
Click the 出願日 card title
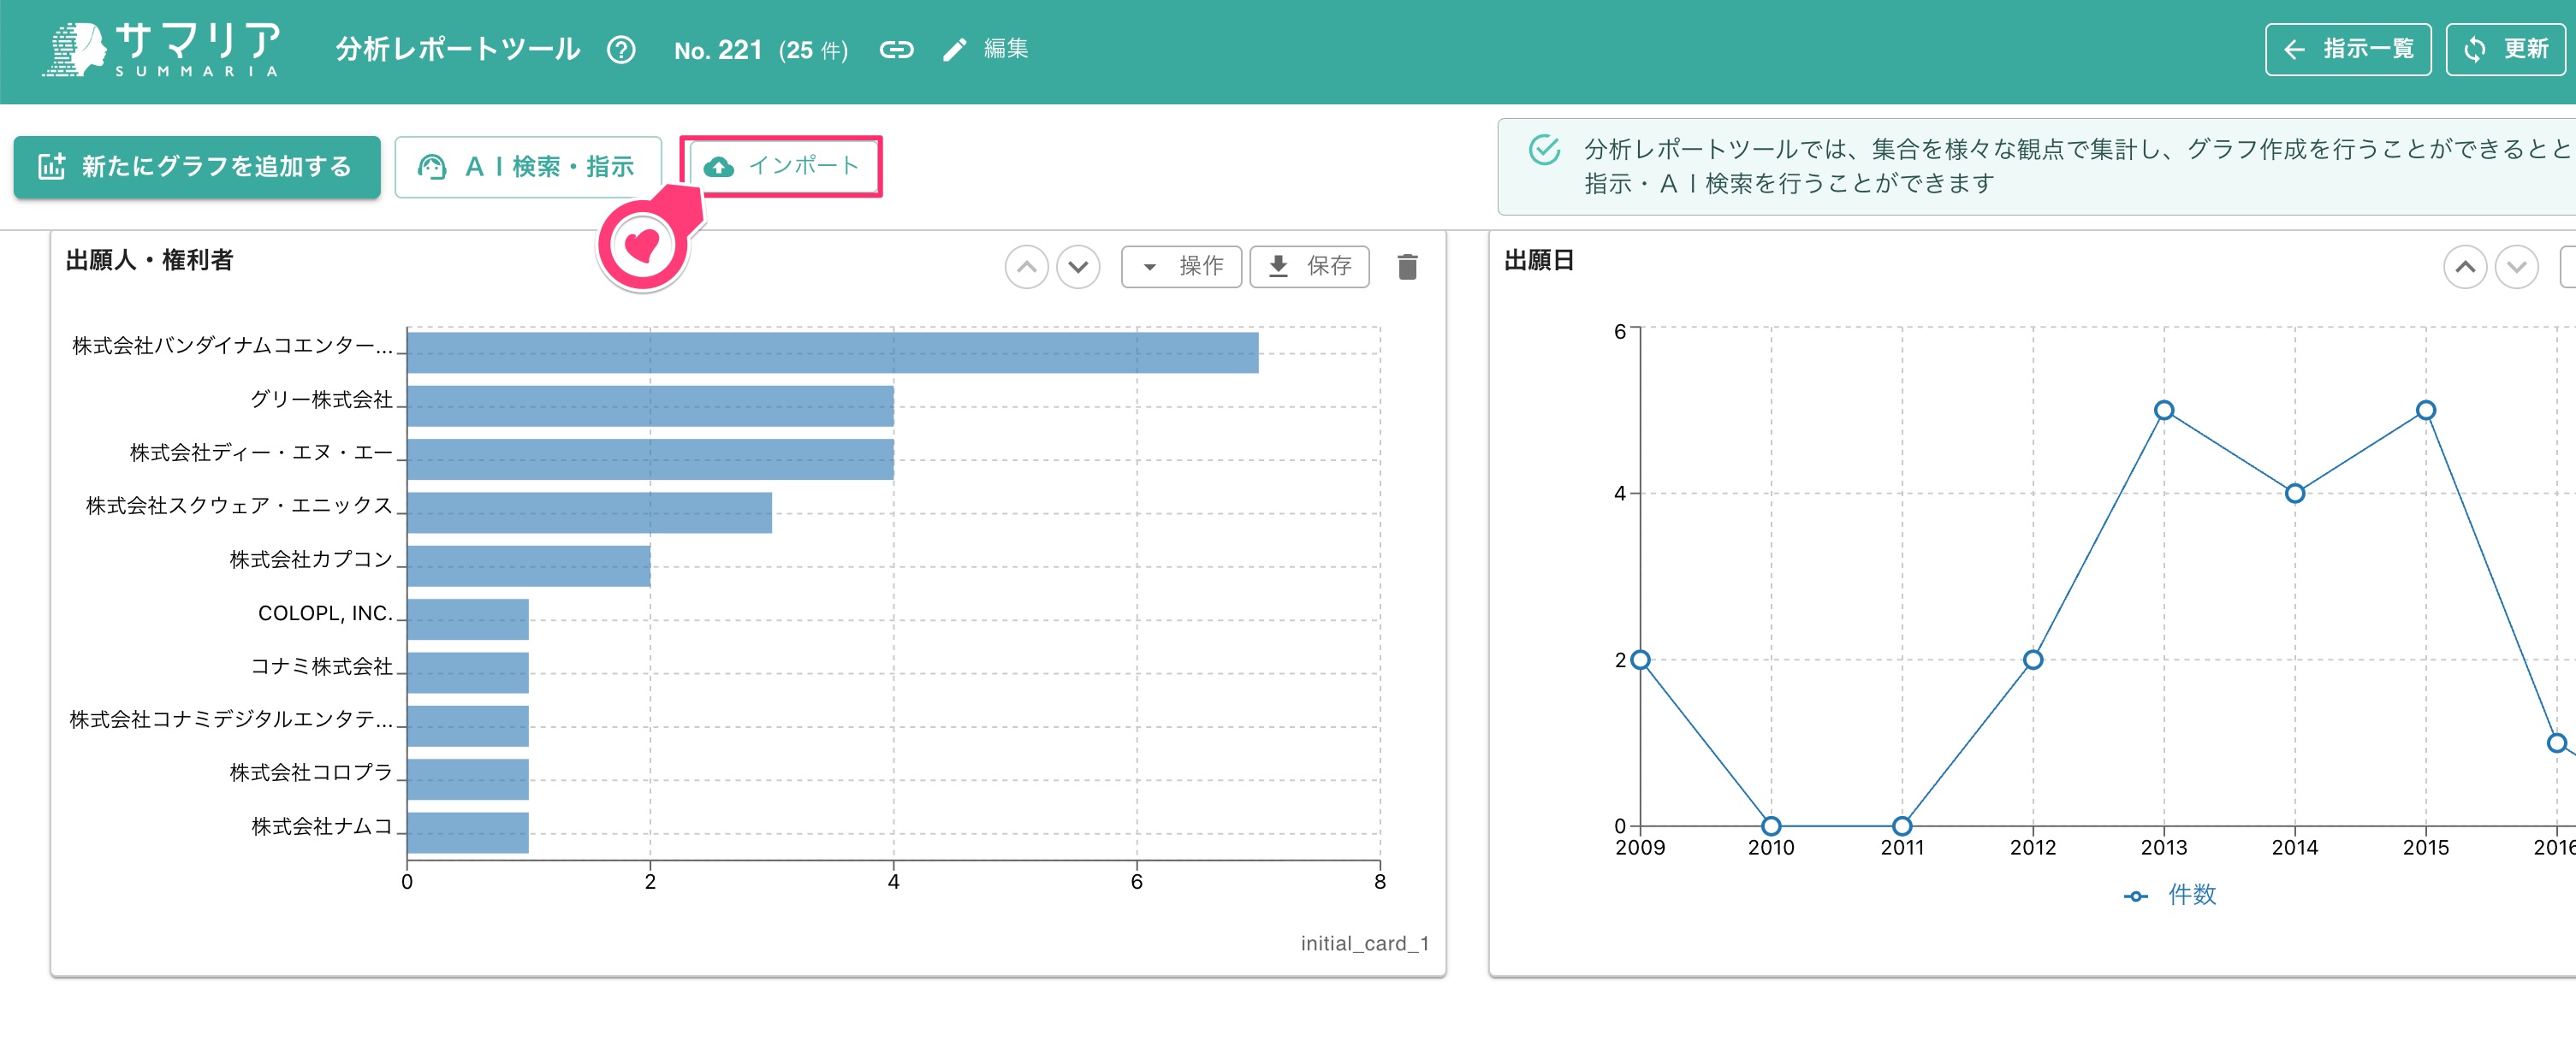tap(1539, 260)
